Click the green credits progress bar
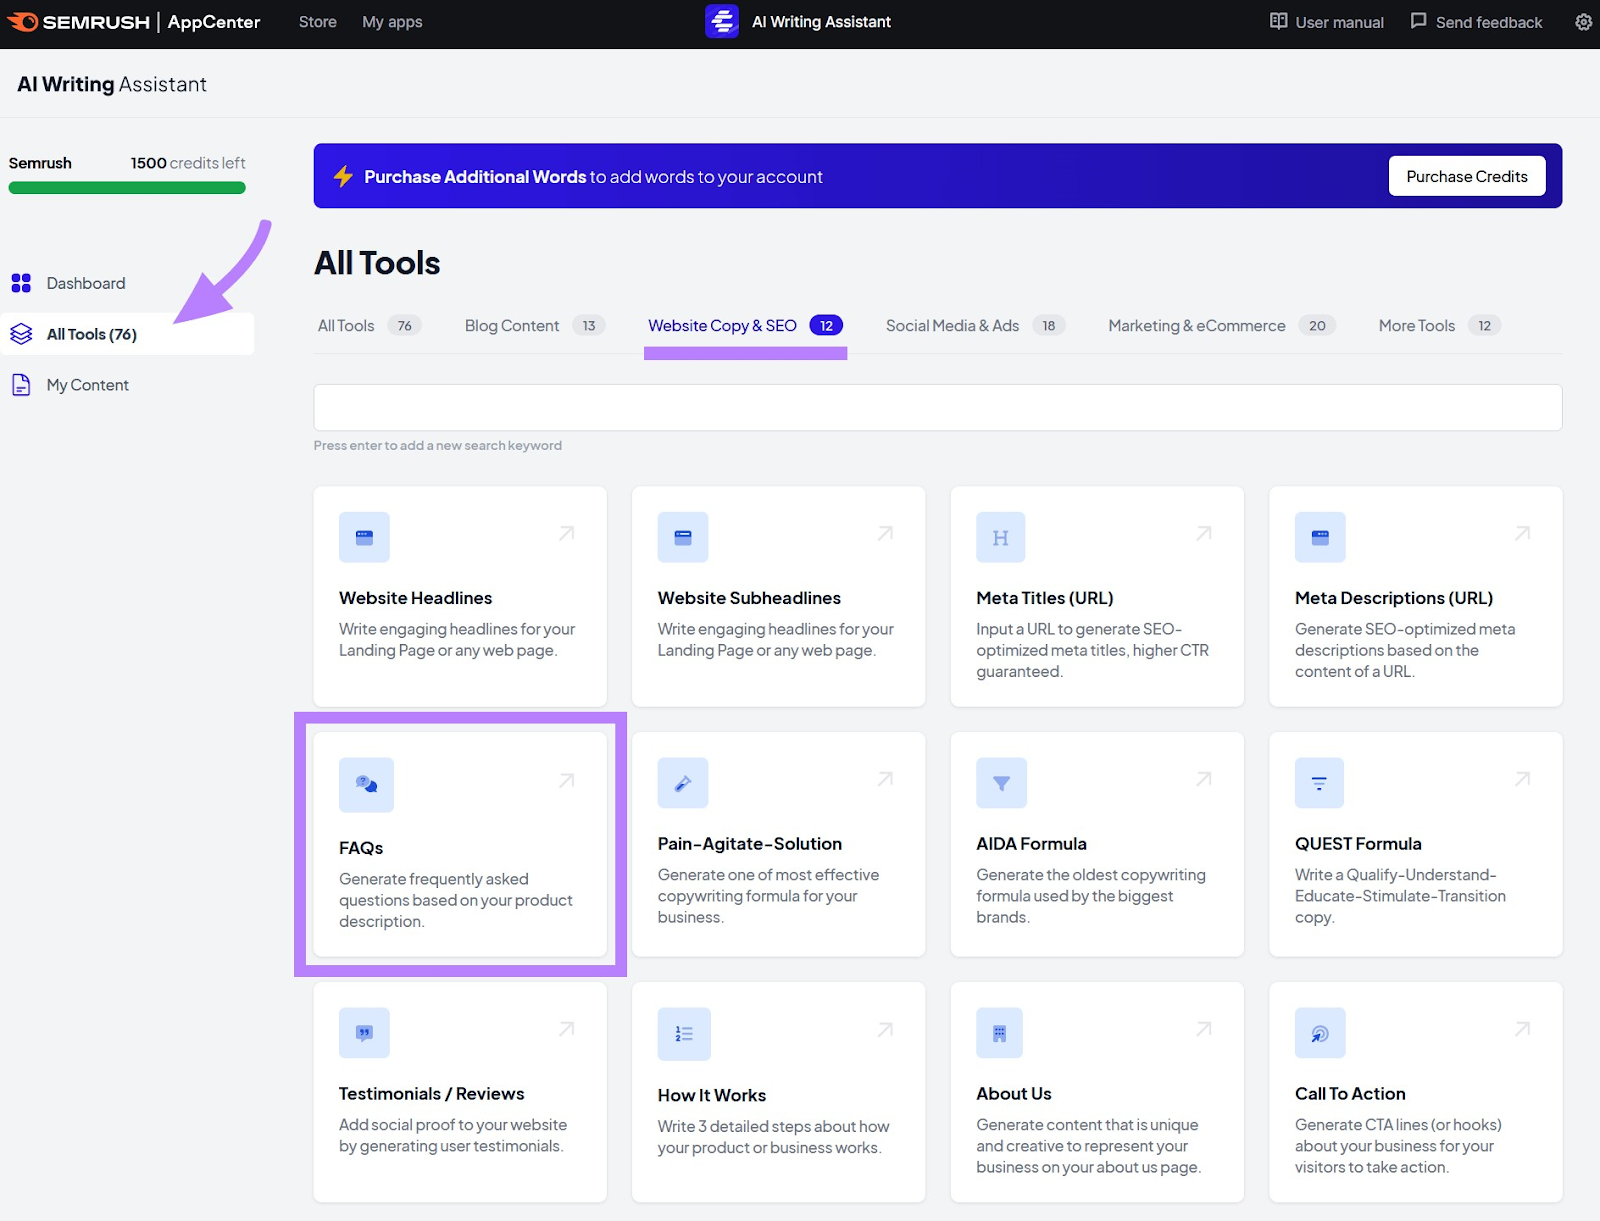Viewport: 1600px width, 1221px height. (x=127, y=188)
